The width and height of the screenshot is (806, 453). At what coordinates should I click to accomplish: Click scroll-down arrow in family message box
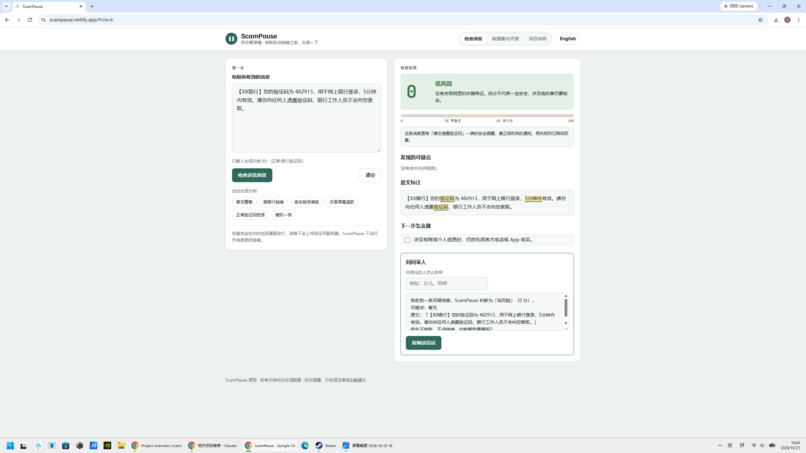click(x=565, y=323)
